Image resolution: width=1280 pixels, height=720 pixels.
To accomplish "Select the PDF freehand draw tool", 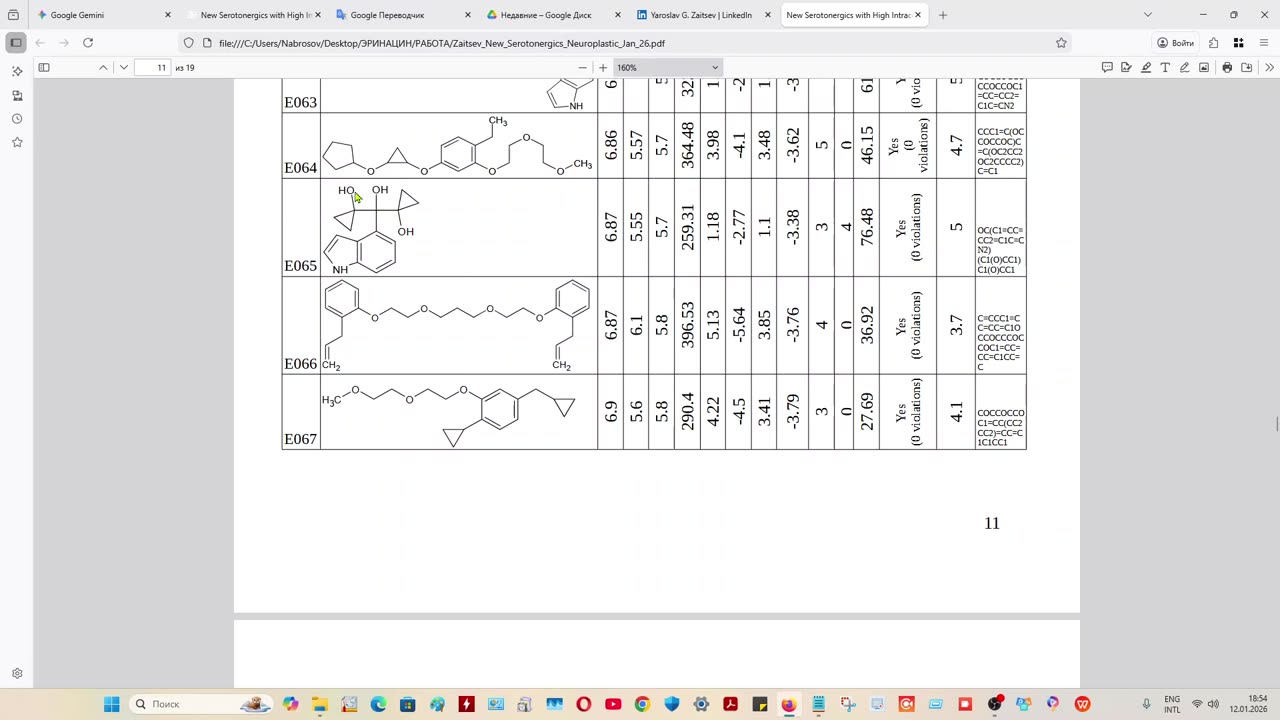I will (x=1184, y=67).
